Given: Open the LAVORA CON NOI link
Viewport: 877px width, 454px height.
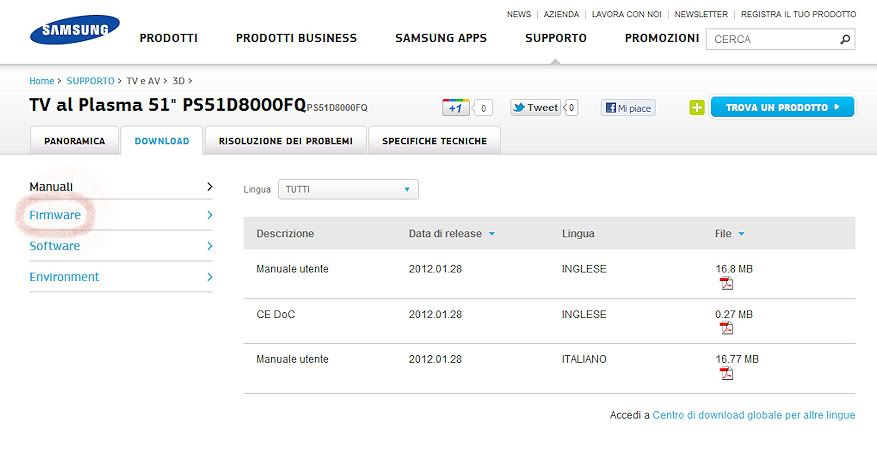Looking at the screenshot, I should coord(626,14).
